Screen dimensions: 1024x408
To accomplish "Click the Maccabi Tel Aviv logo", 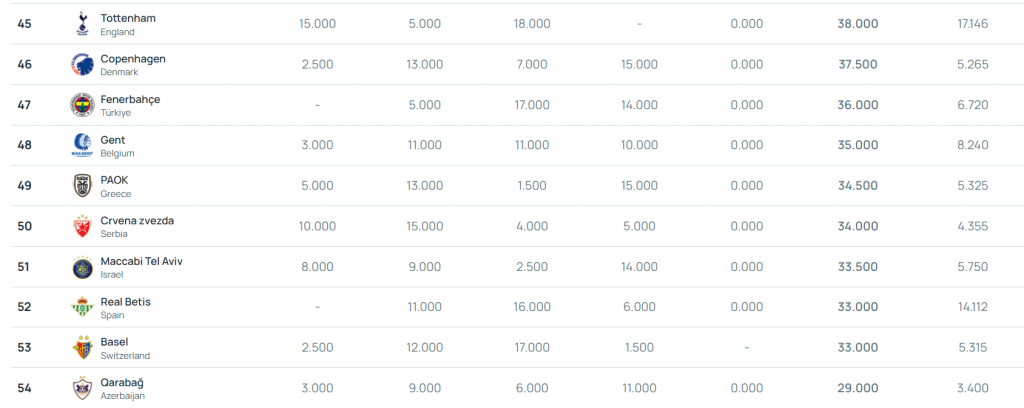I will click(82, 266).
